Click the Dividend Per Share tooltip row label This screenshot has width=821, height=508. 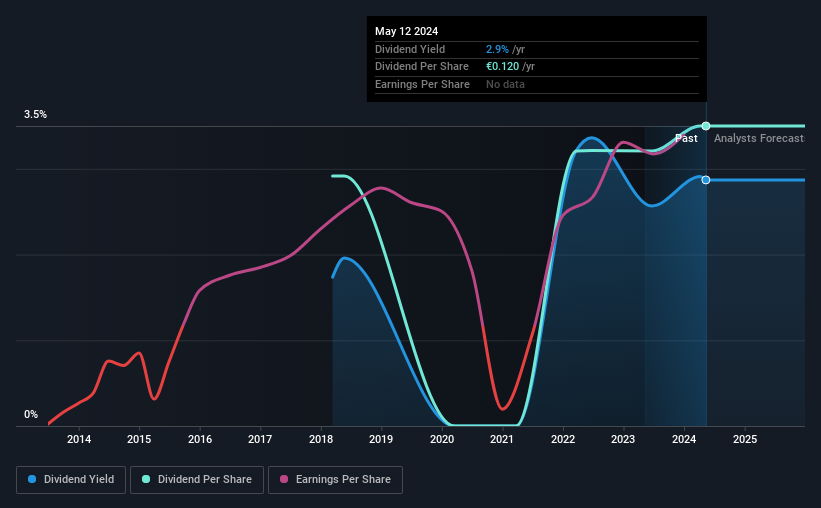coord(421,67)
